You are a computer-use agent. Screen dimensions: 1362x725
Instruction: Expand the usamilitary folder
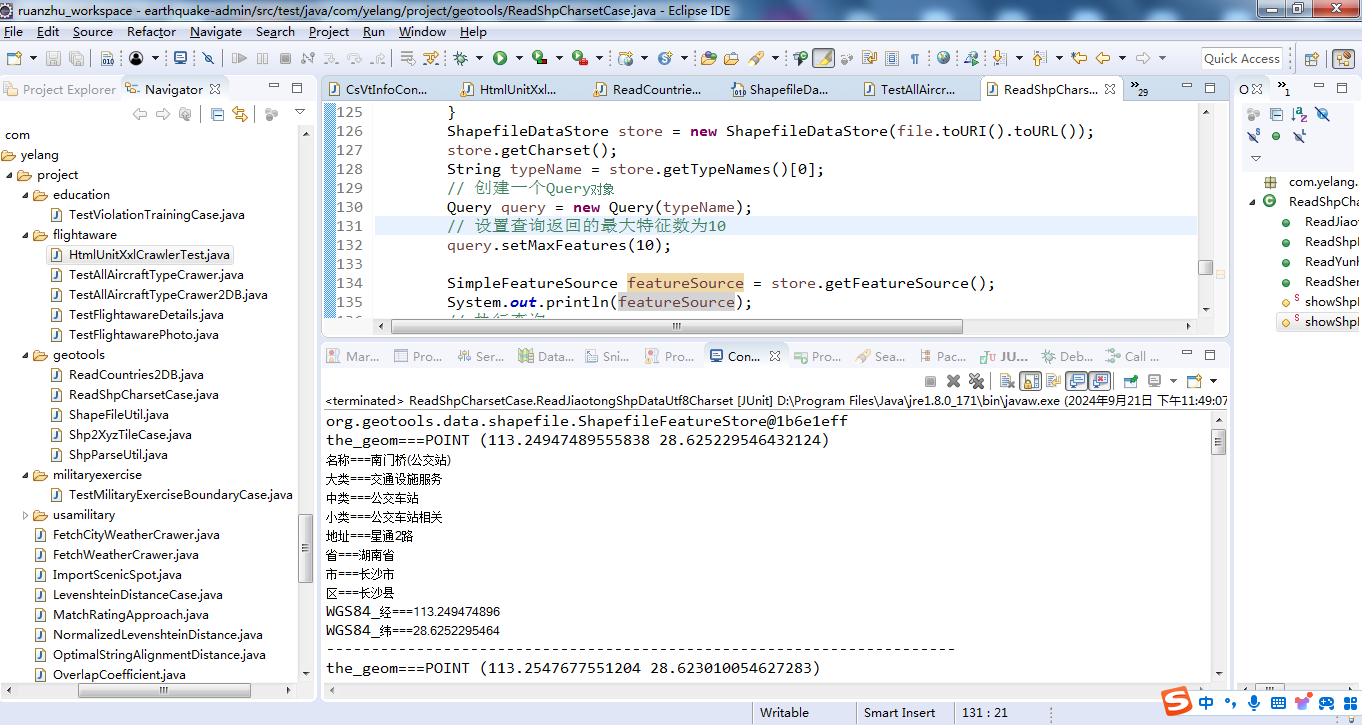26,515
